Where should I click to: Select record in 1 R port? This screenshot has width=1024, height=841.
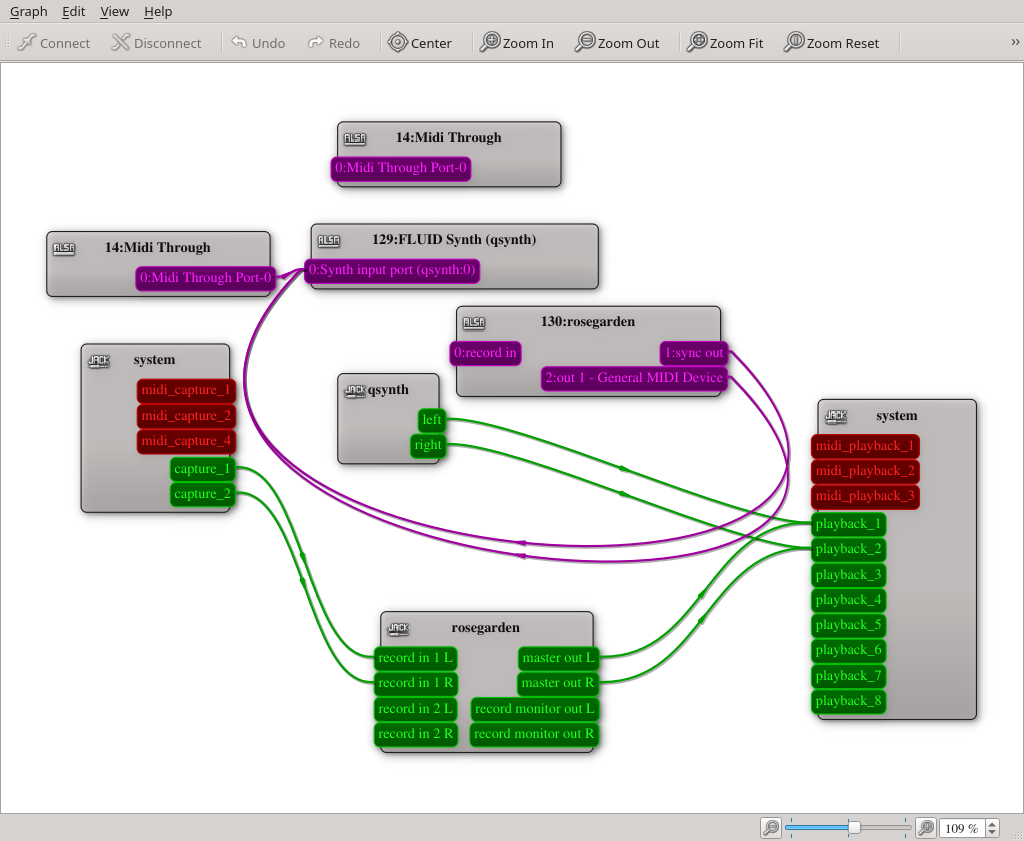415,683
